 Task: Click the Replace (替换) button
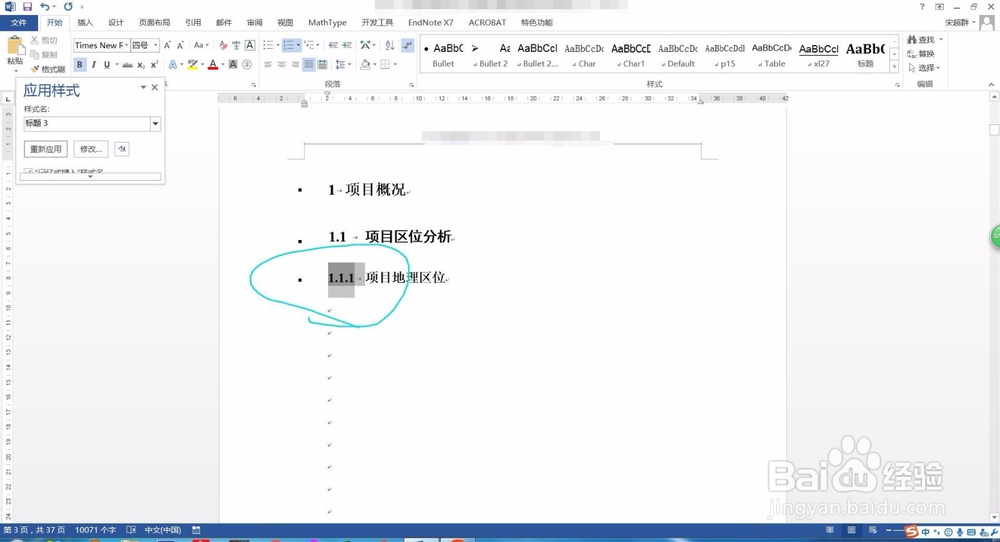921,54
